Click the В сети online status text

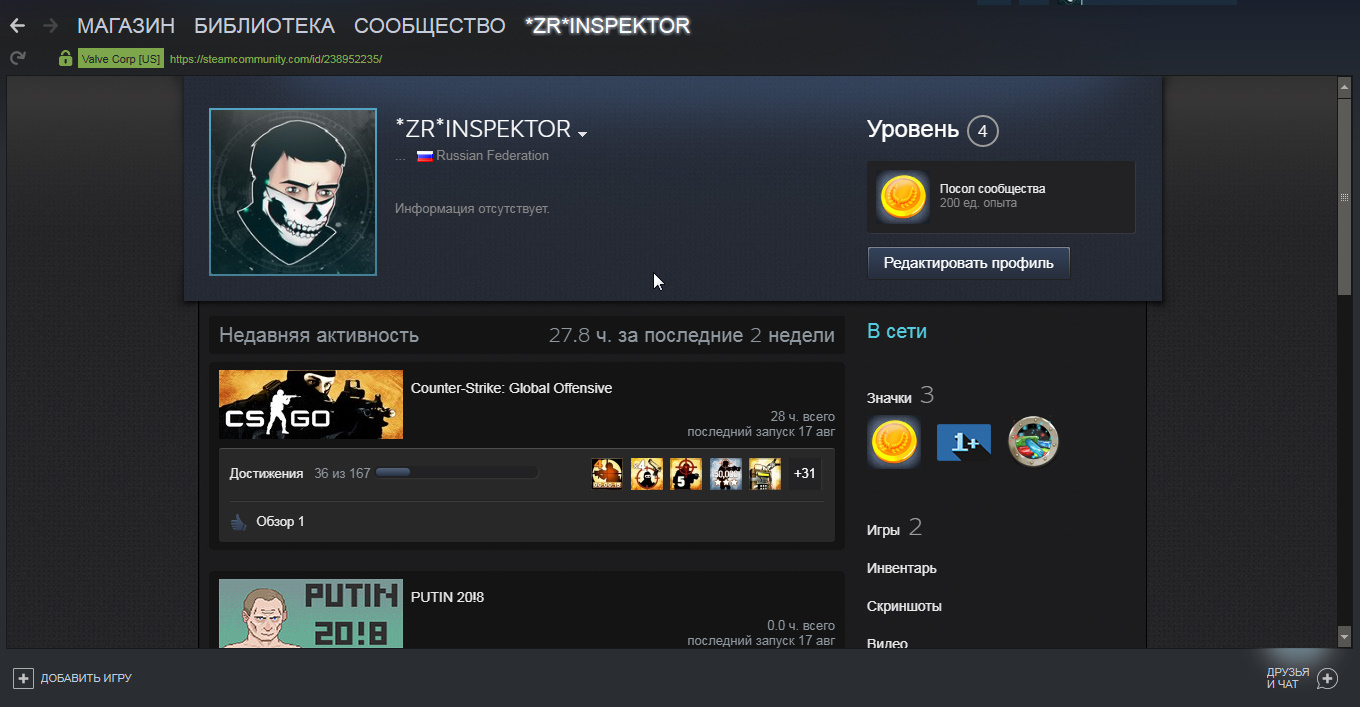tap(897, 331)
